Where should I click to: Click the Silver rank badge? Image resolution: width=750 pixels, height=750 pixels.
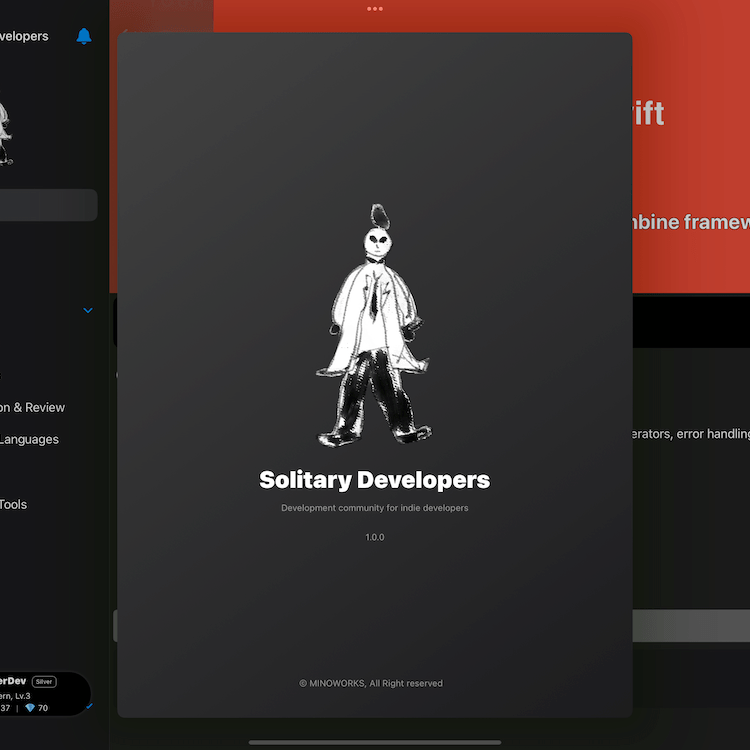click(x=44, y=681)
